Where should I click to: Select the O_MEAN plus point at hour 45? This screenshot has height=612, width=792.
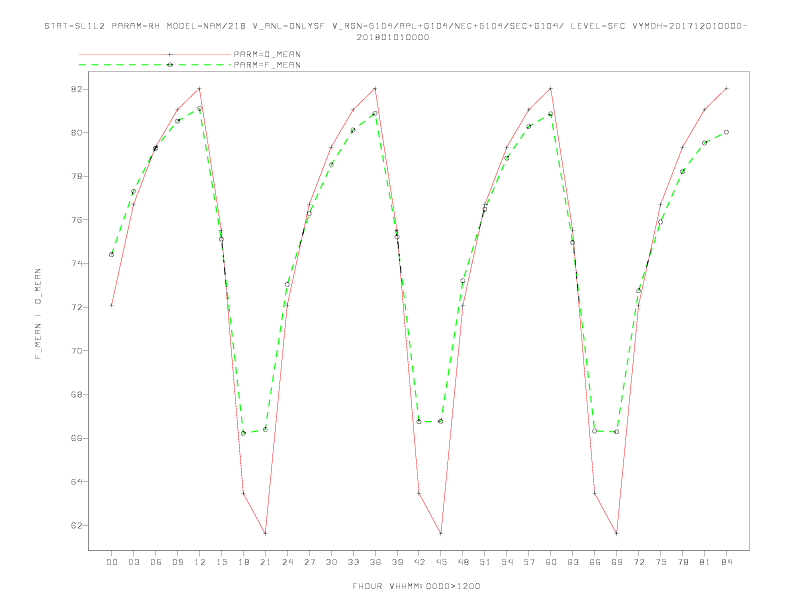[441, 533]
